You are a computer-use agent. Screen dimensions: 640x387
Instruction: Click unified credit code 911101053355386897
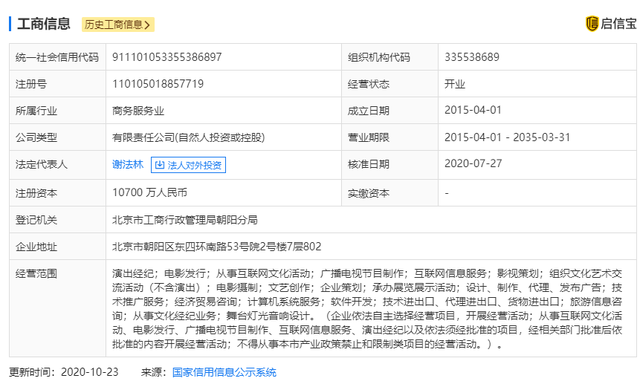point(167,57)
